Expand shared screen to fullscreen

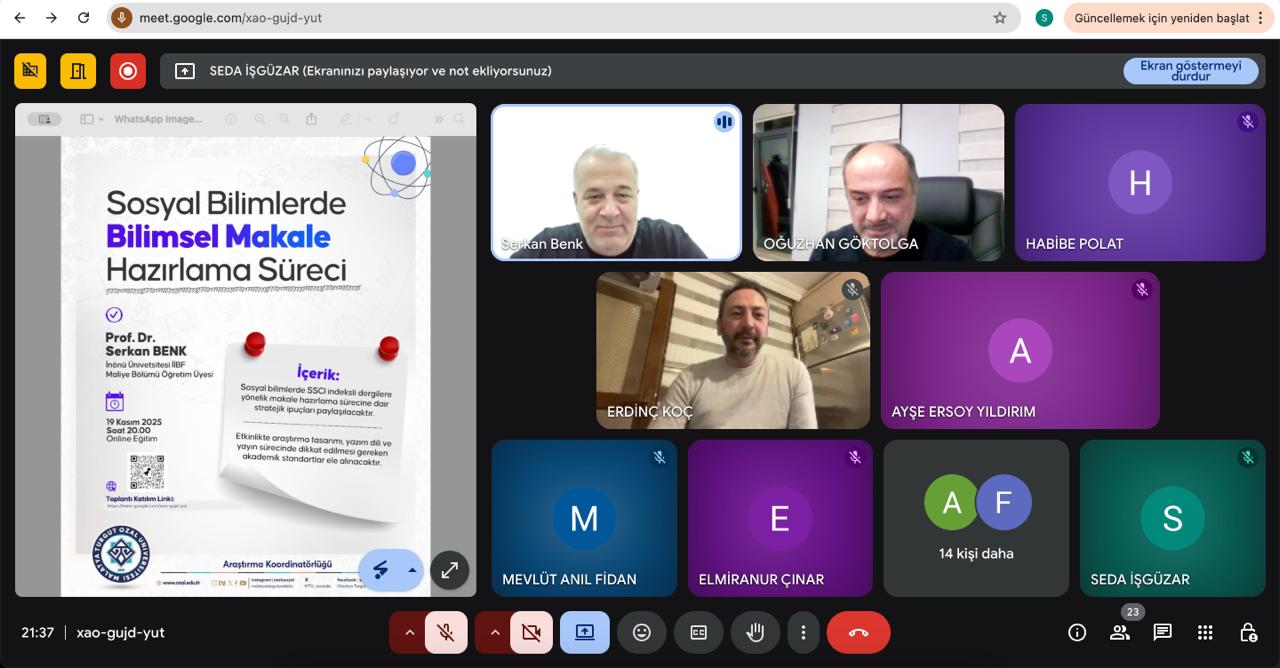click(x=449, y=570)
